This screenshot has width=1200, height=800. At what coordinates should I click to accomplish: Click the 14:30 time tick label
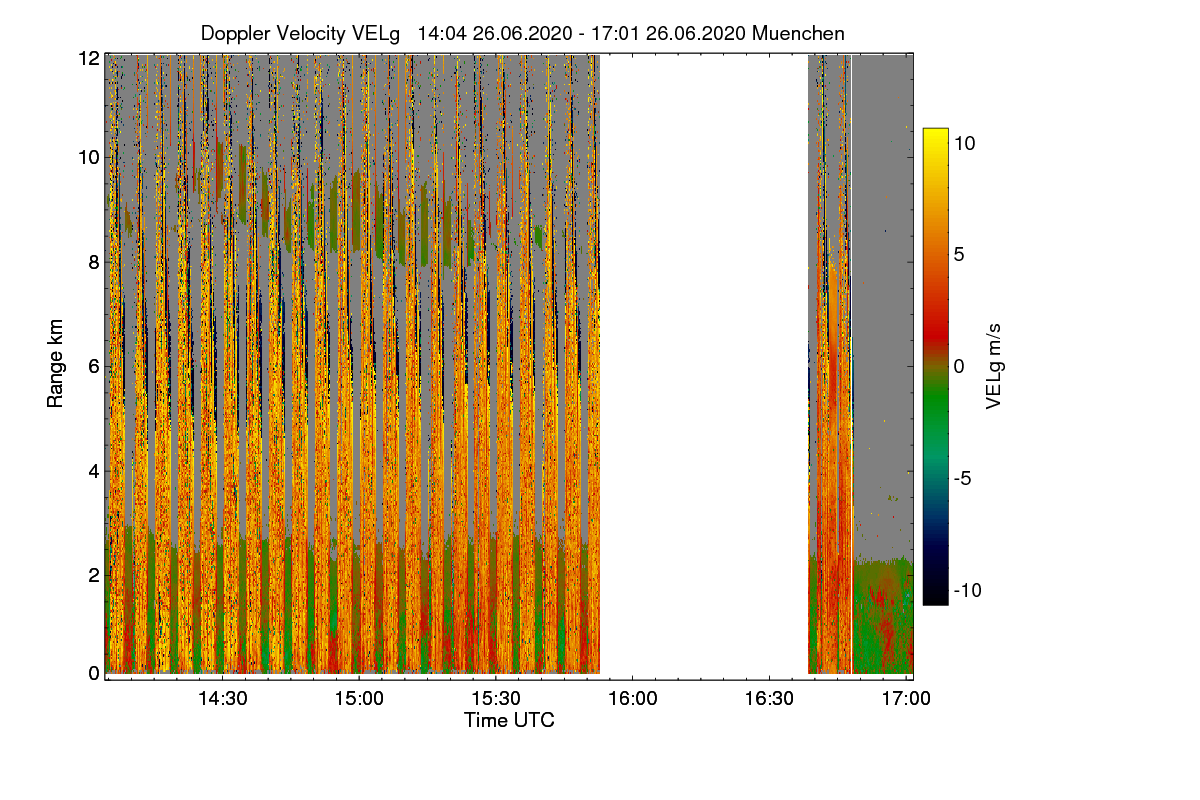[223, 698]
